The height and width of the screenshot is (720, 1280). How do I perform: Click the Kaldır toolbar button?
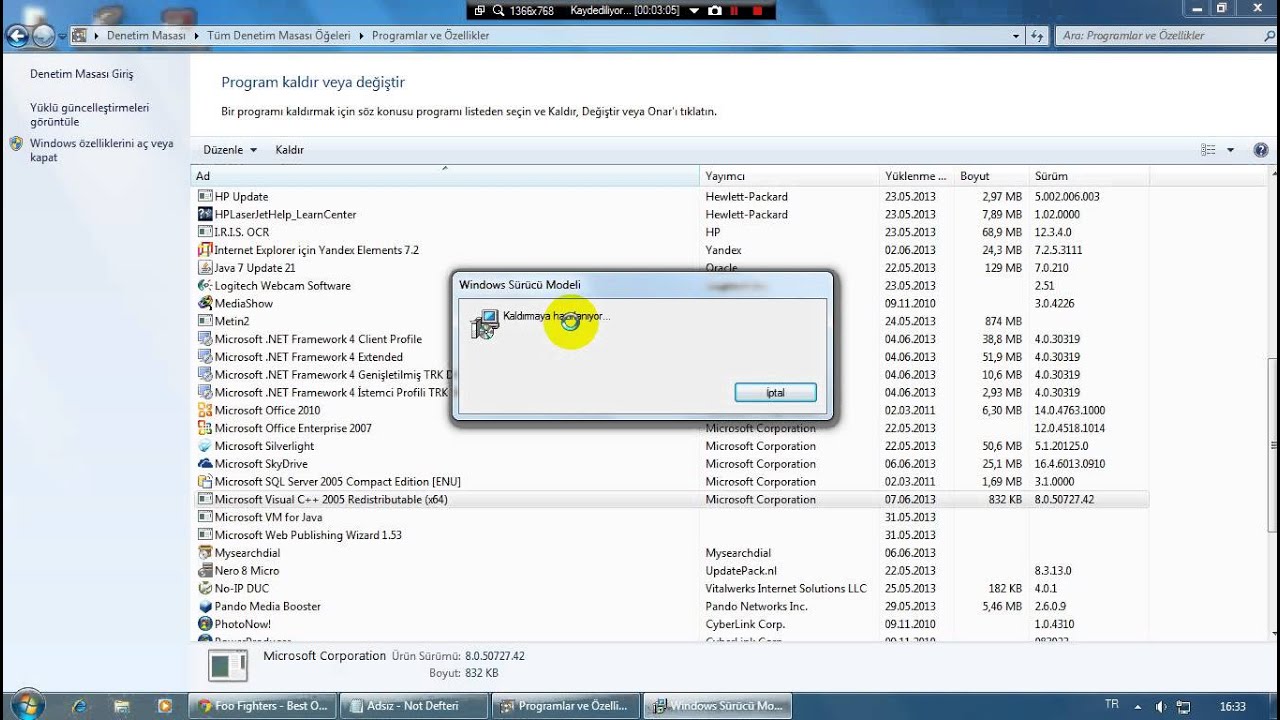pos(290,150)
